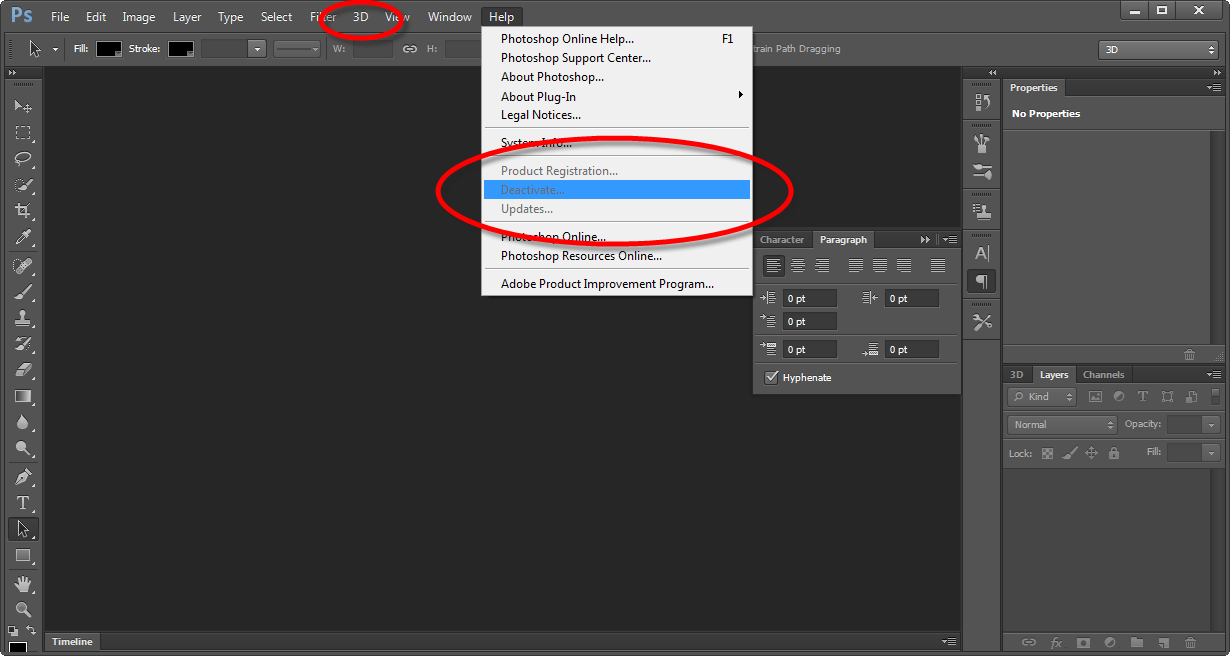Click the Timeline panel tab
The height and width of the screenshot is (656, 1230).
point(72,642)
